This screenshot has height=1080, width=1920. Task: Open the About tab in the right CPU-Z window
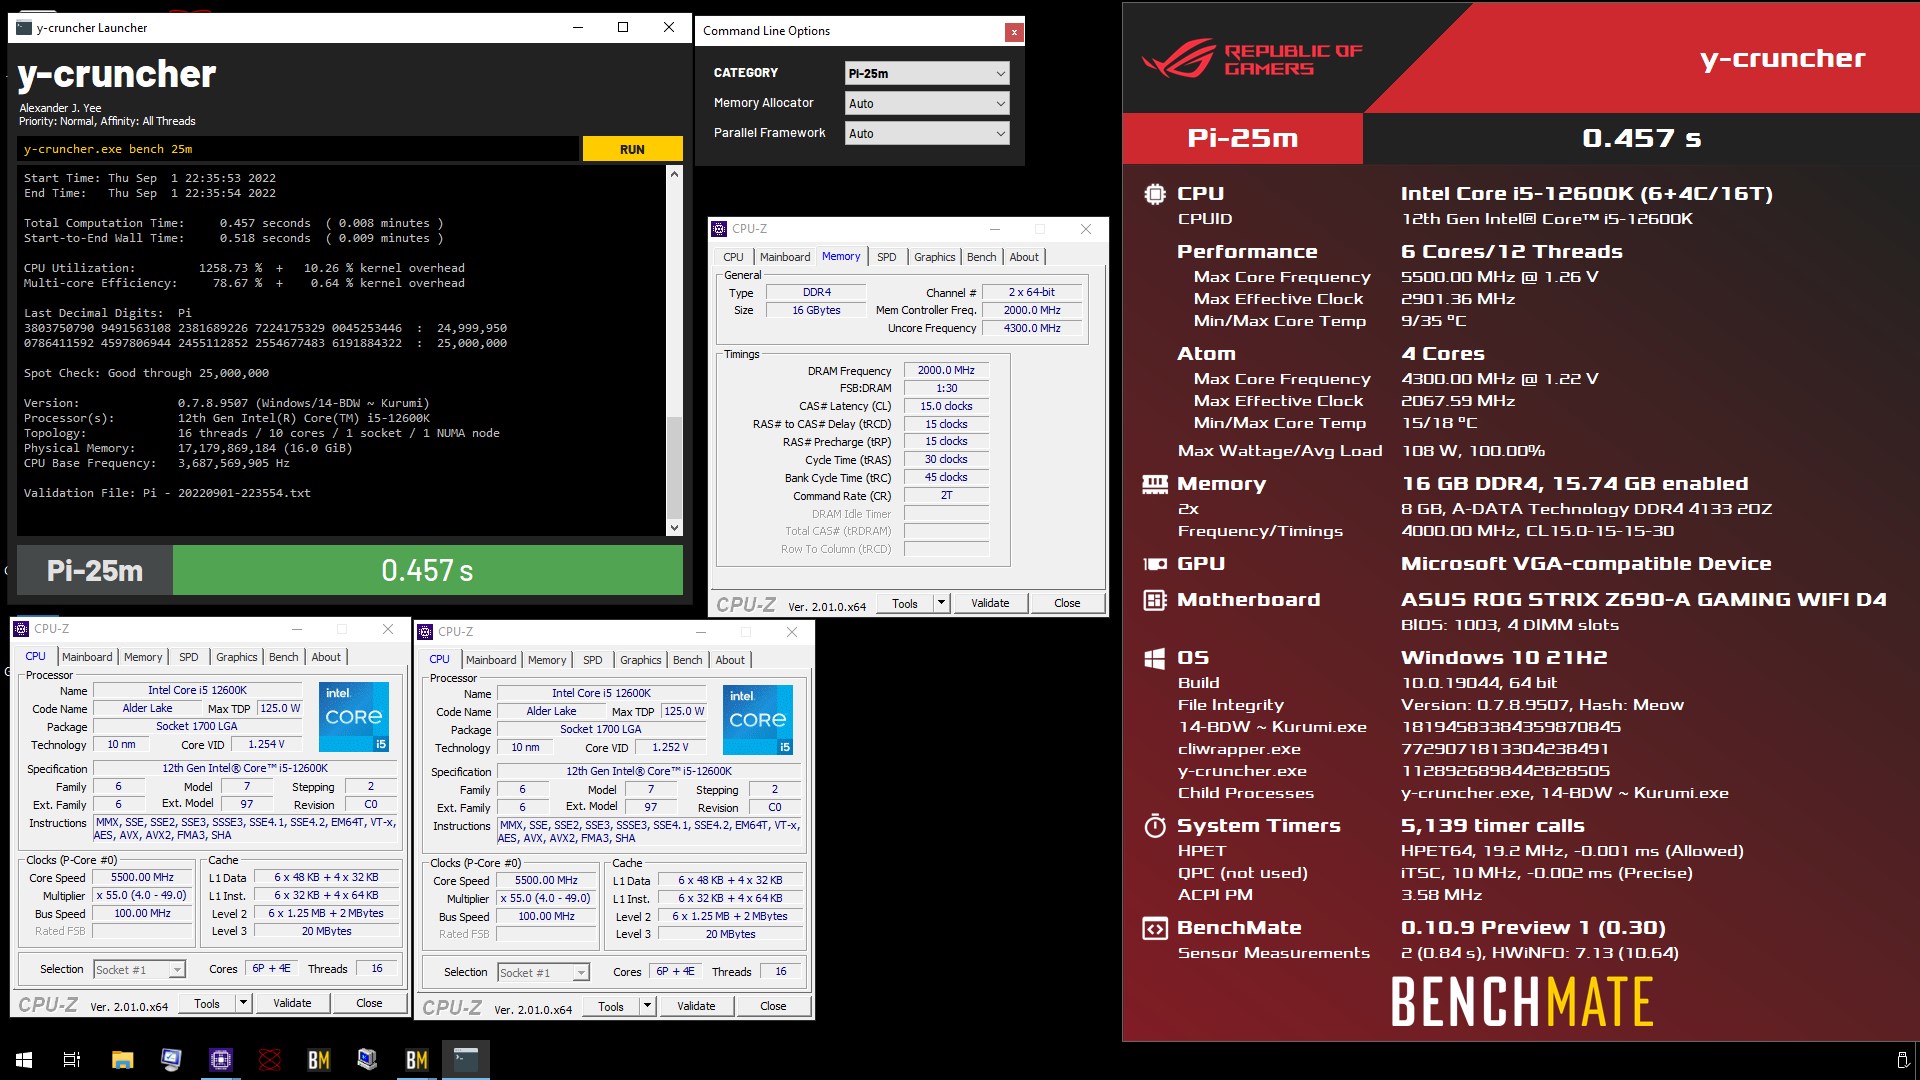(x=730, y=660)
